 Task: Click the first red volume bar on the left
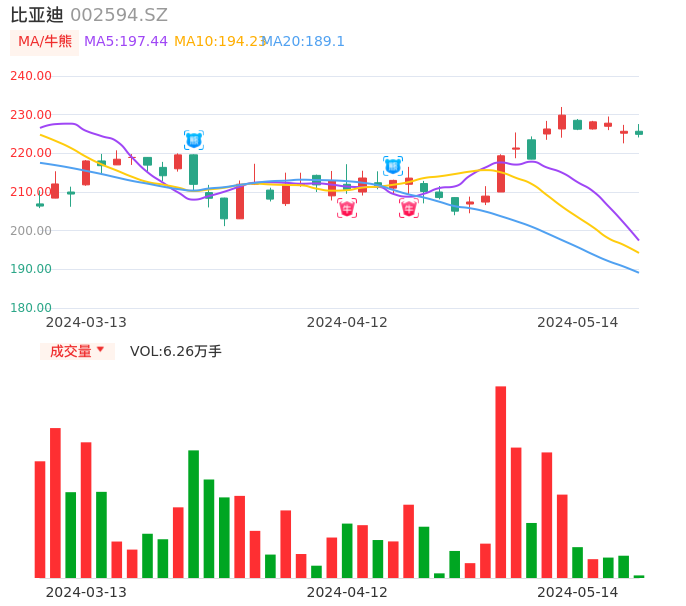coord(40,518)
